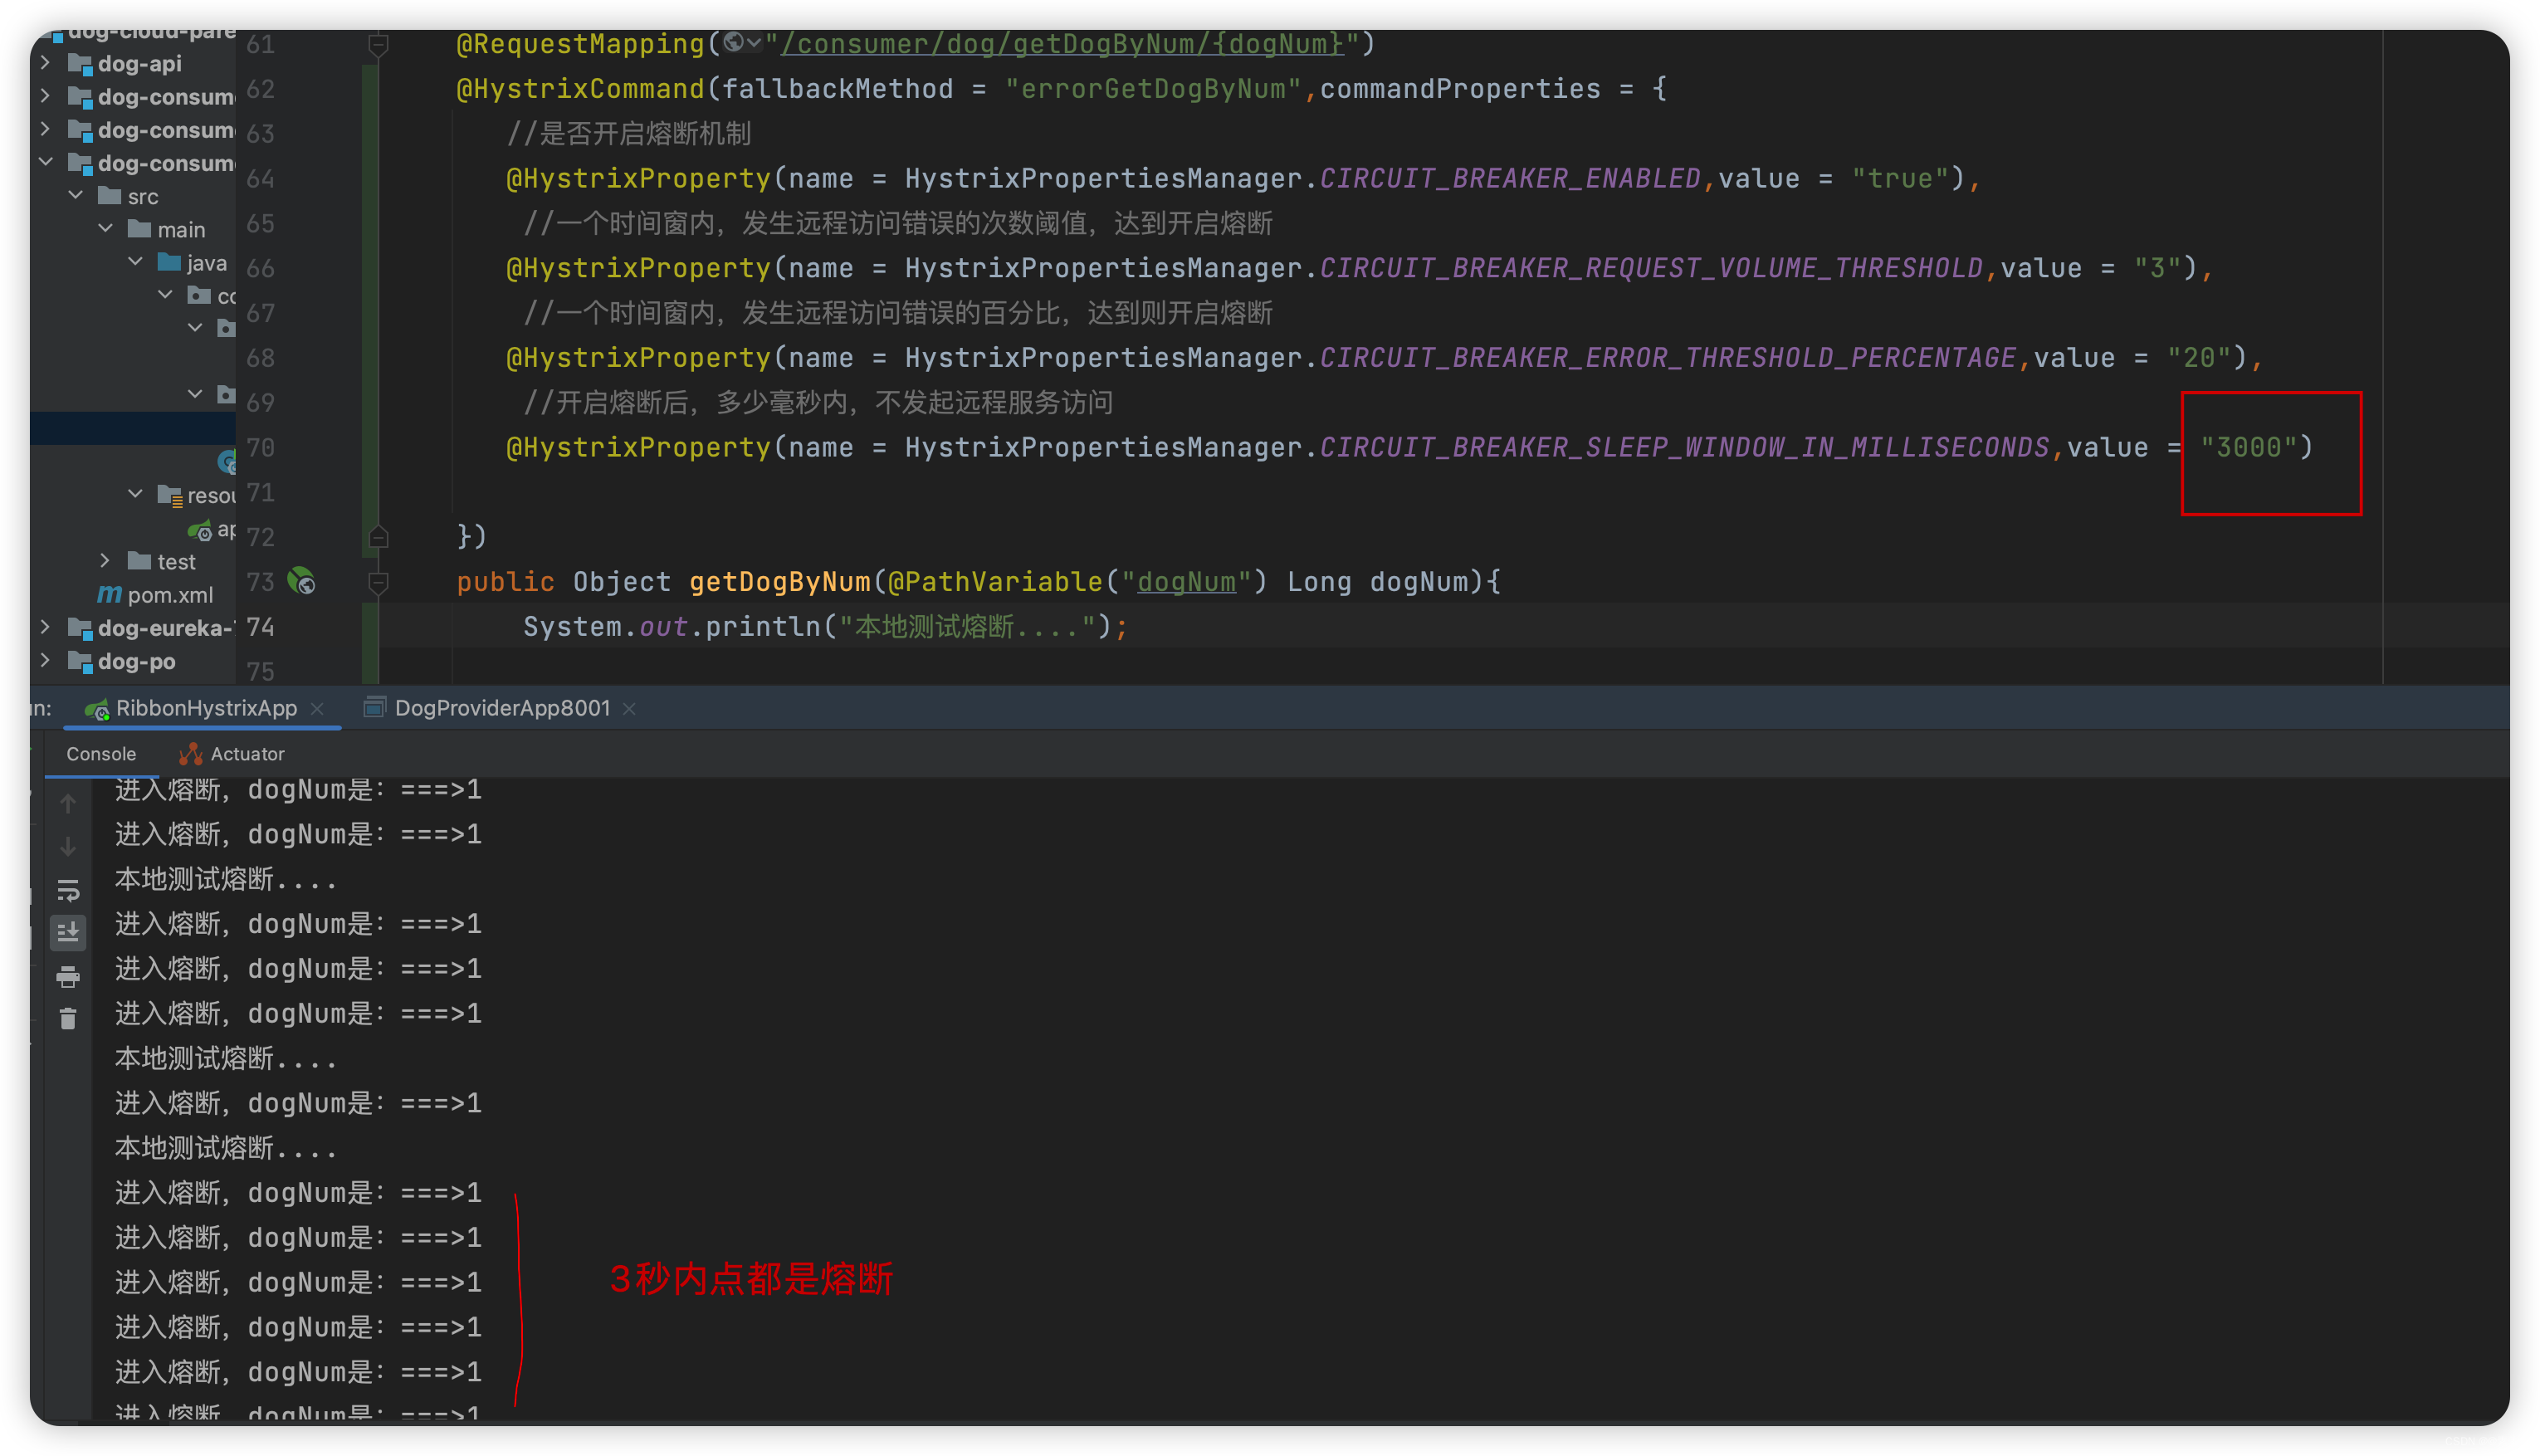
Task: Expand the dog-eureka module
Action: click(x=45, y=627)
